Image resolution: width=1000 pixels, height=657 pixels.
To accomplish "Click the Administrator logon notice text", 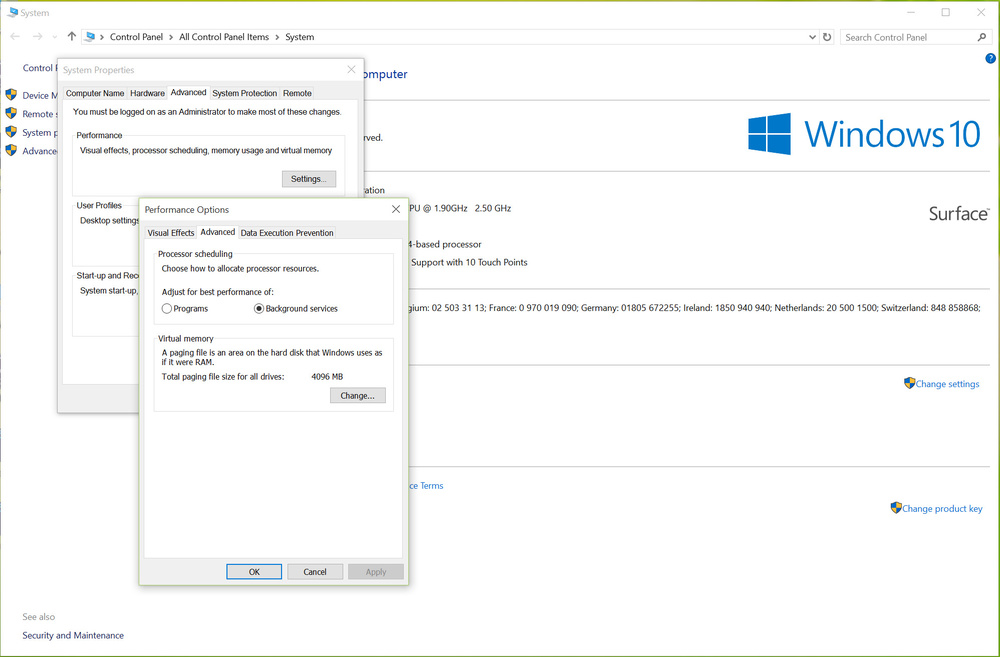I will (x=207, y=112).
